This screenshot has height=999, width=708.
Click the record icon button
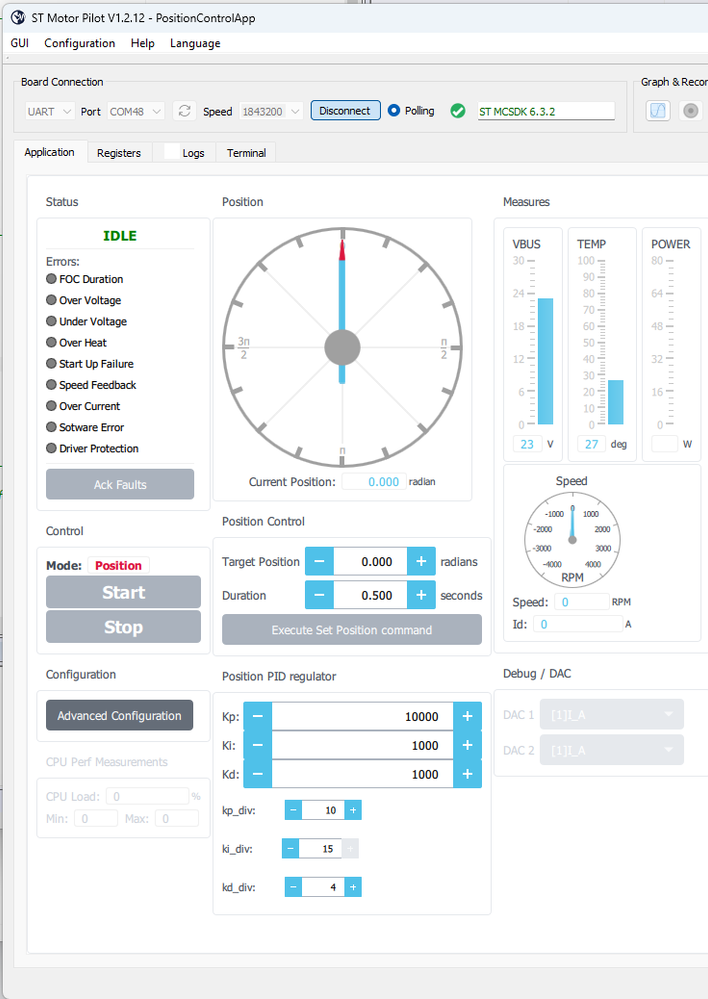tap(690, 111)
